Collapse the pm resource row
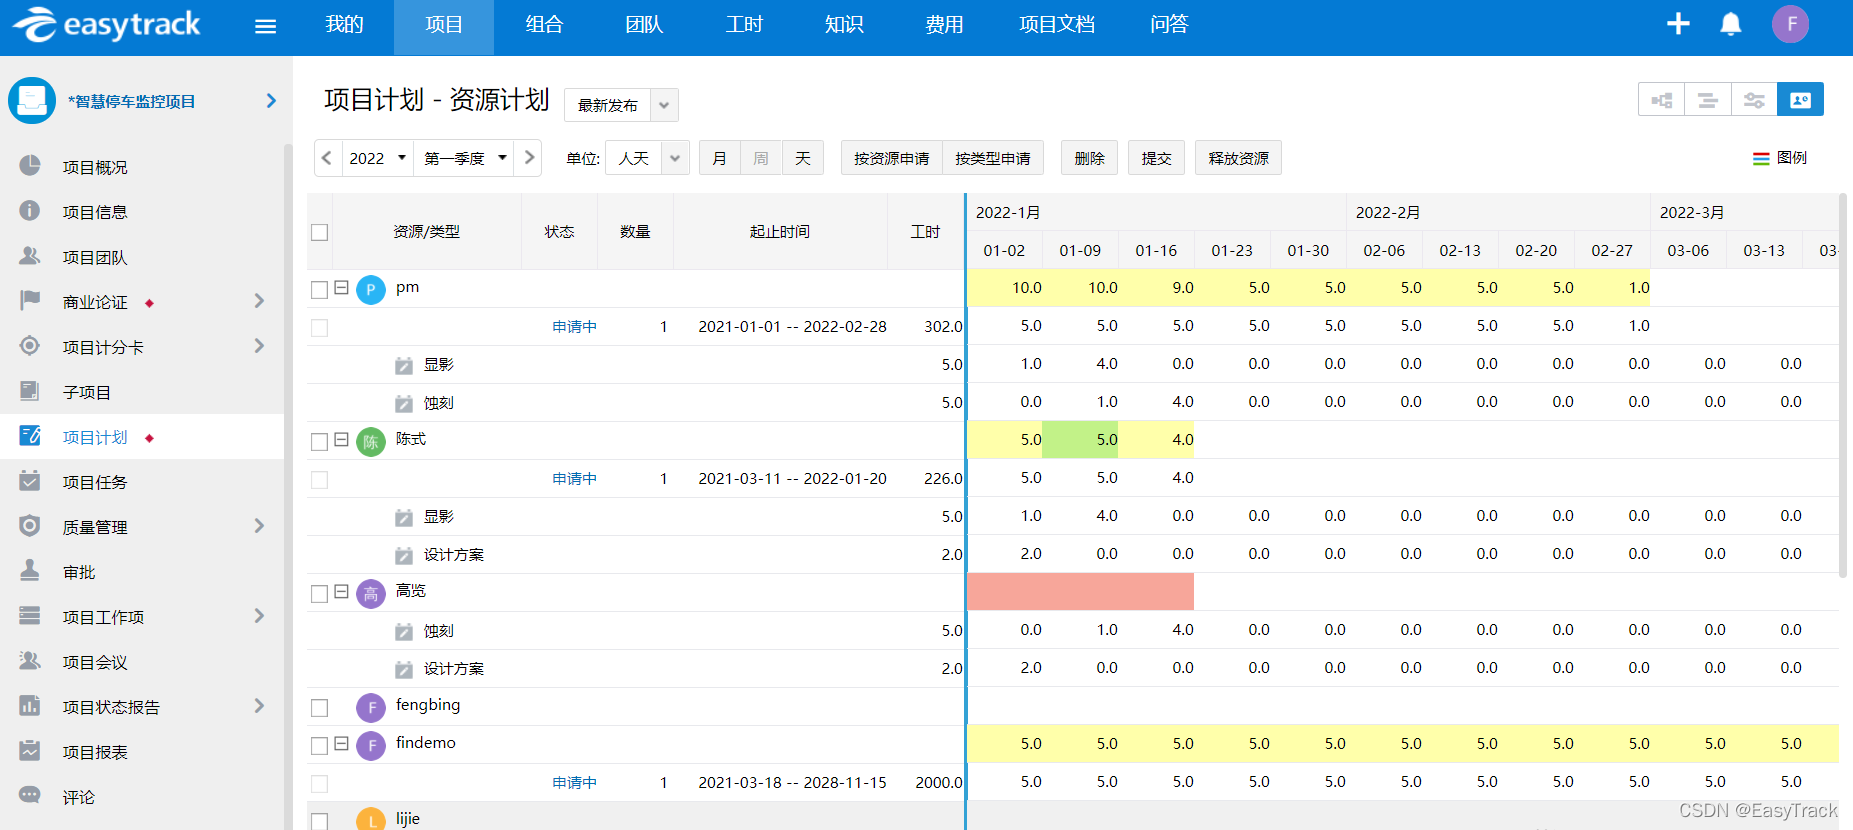 point(341,288)
